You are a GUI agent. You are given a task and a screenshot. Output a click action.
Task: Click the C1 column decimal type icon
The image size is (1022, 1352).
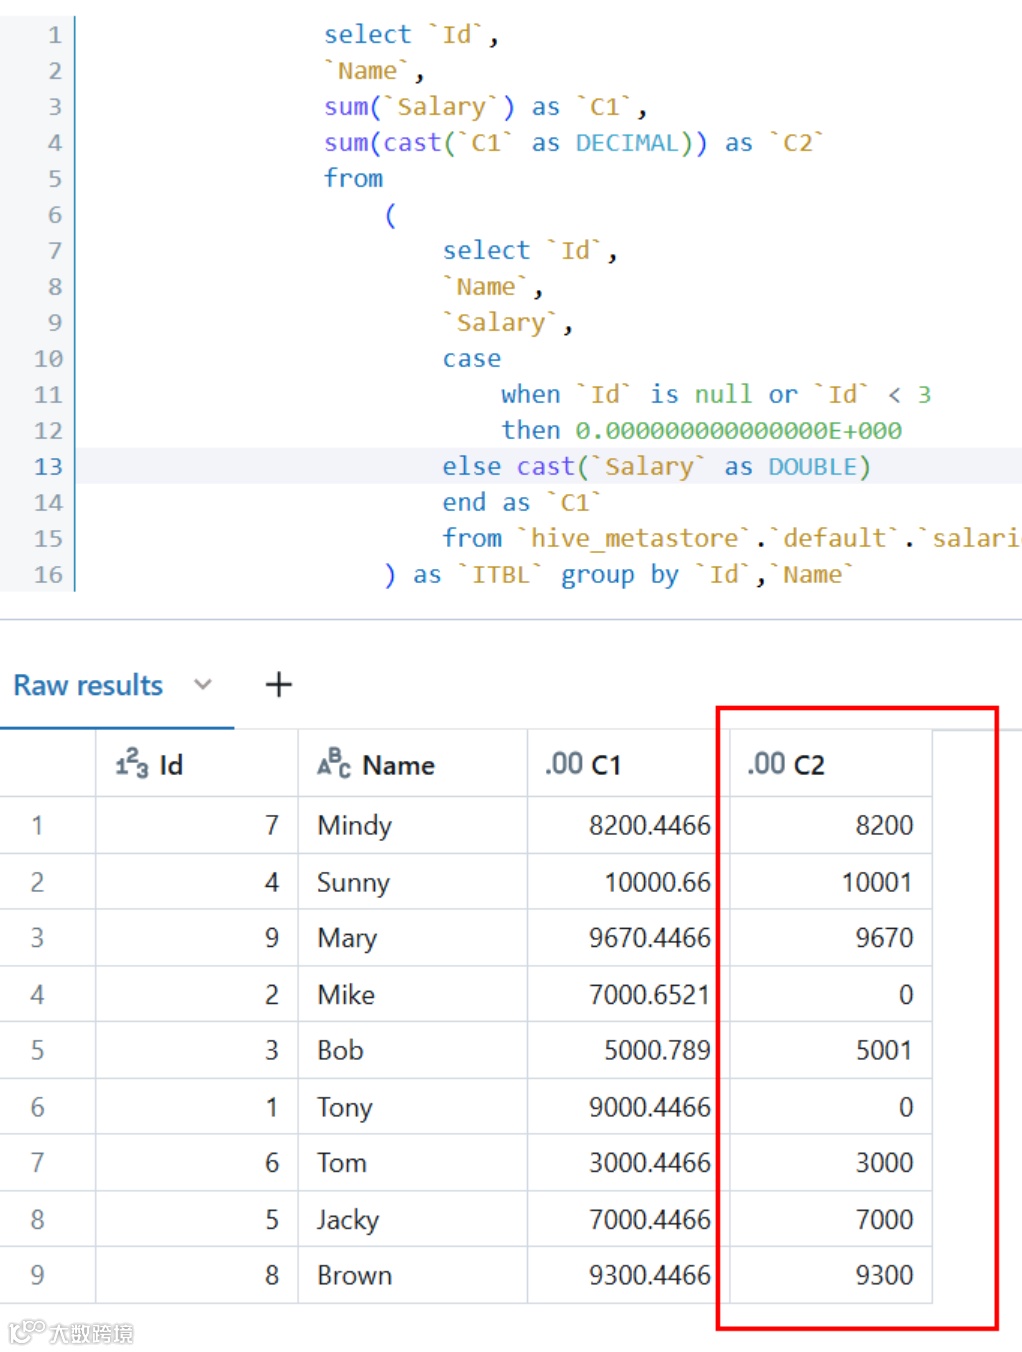564,765
